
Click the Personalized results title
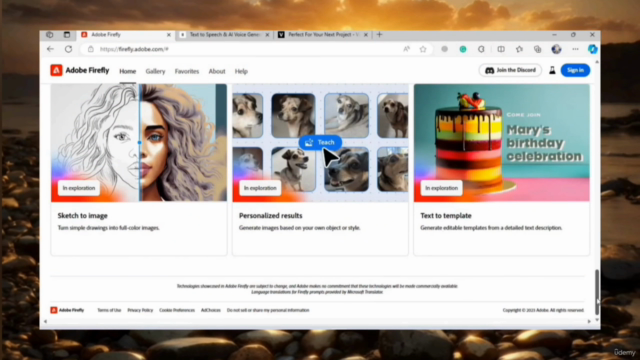(271, 216)
